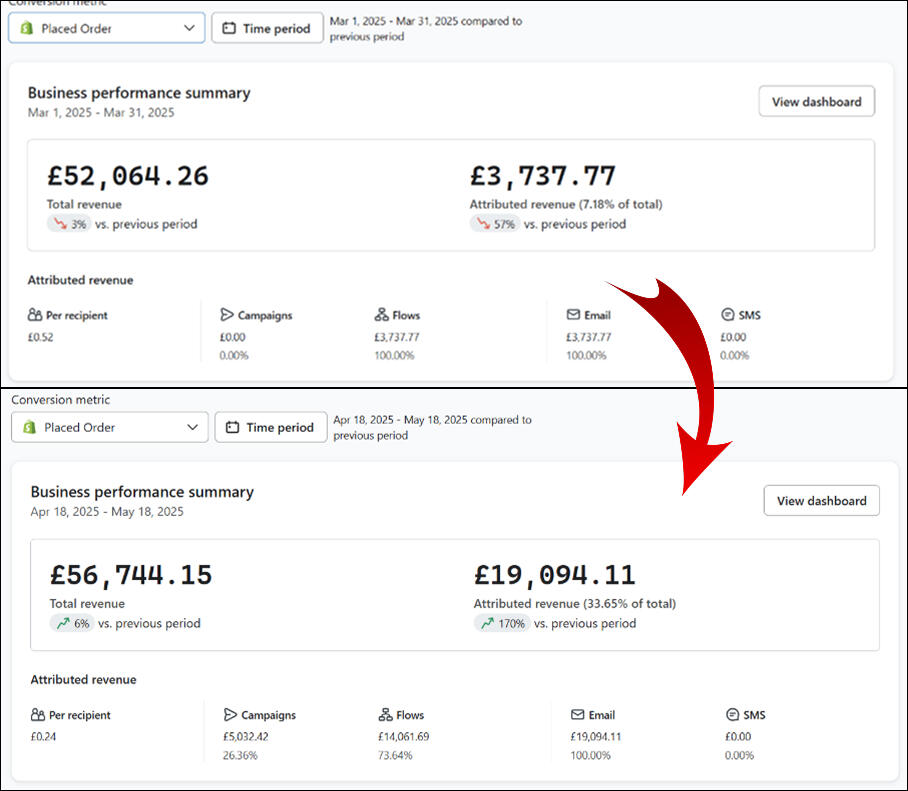Click the green upward trend icon beside 170%
Viewport: 908px width, 791px height.
(487, 623)
